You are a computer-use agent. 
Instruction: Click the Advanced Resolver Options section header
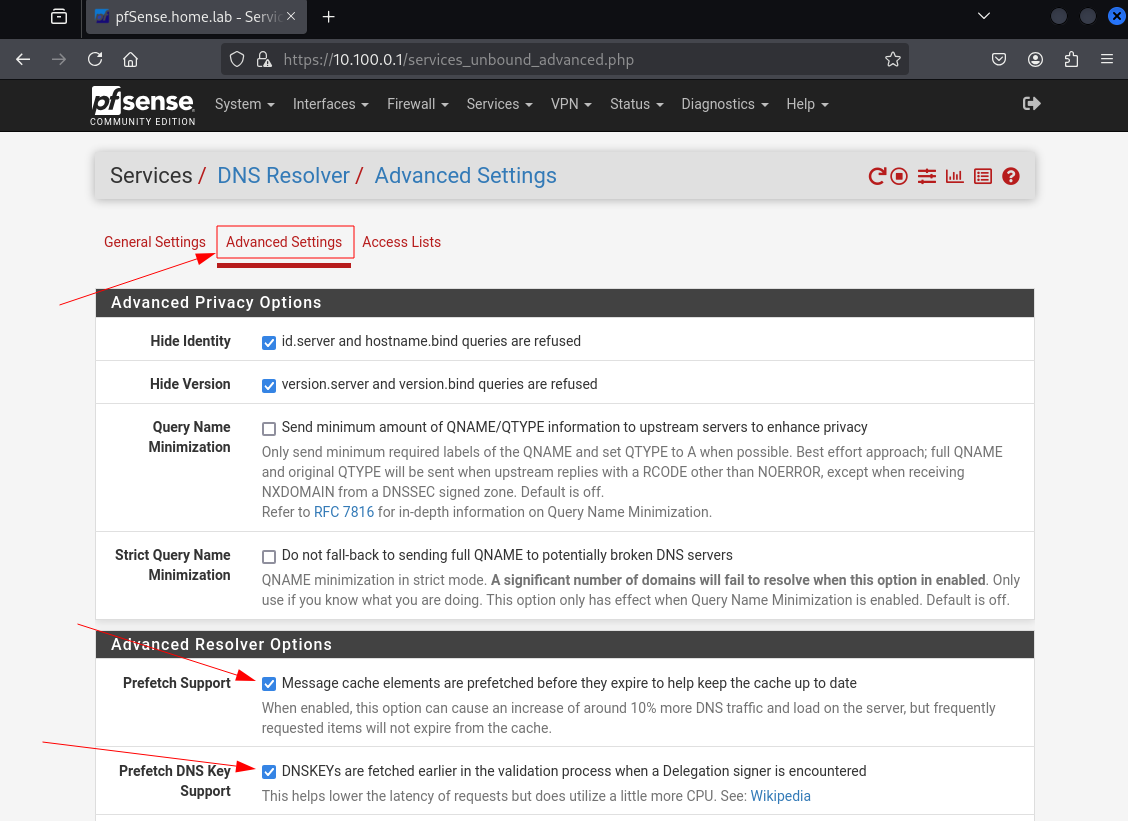point(565,645)
